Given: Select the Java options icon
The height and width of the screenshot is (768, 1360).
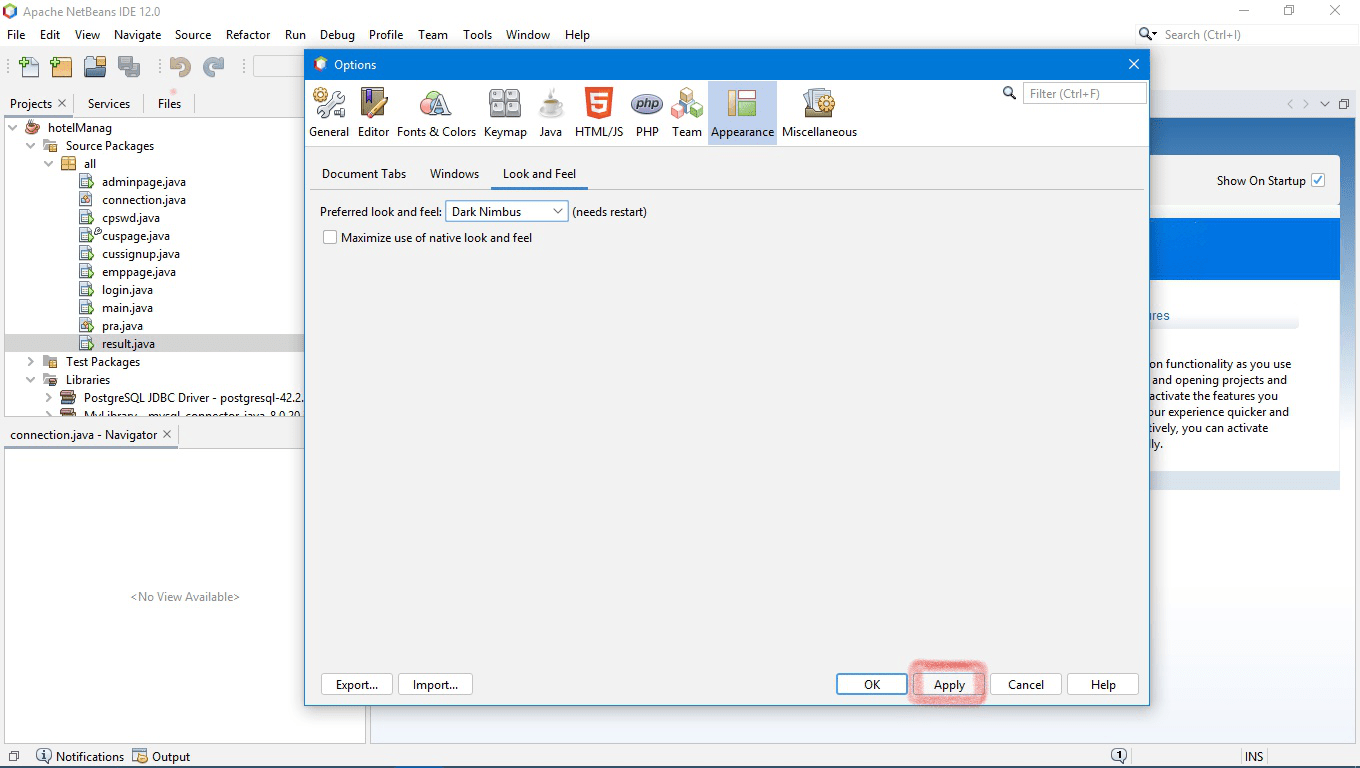Looking at the screenshot, I should click(550, 110).
